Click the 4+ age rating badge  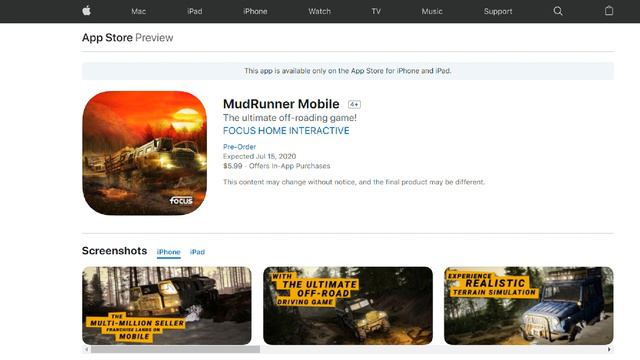[x=354, y=104]
